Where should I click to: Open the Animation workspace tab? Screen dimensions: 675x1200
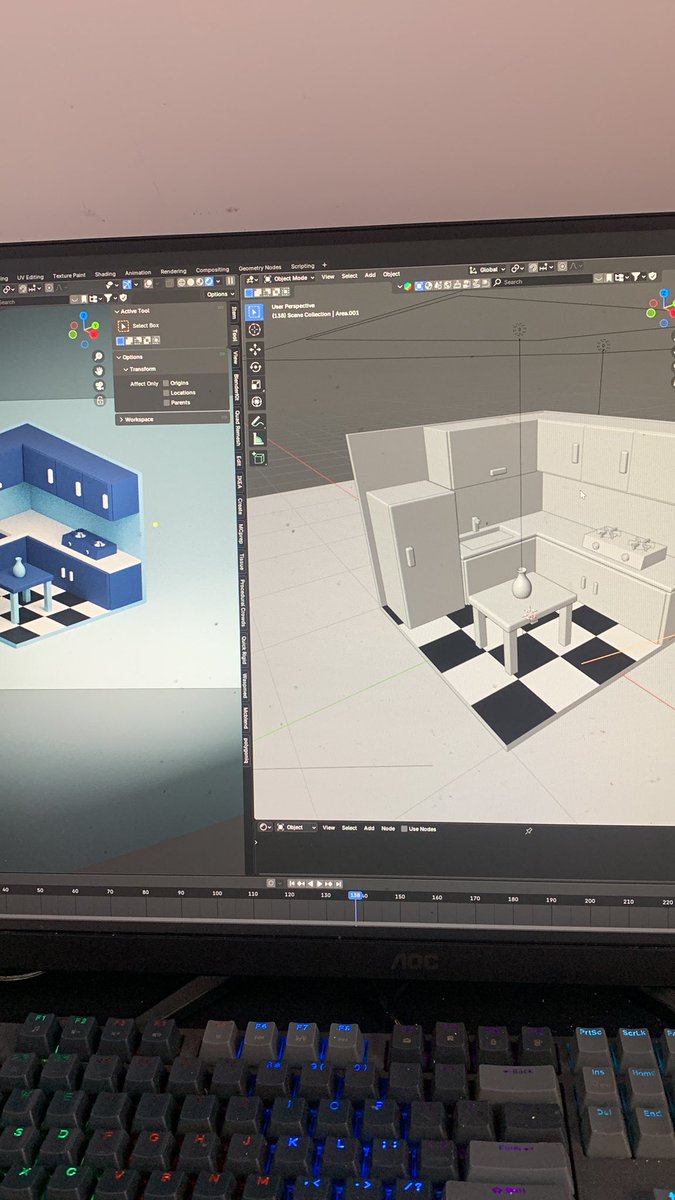coord(138,272)
